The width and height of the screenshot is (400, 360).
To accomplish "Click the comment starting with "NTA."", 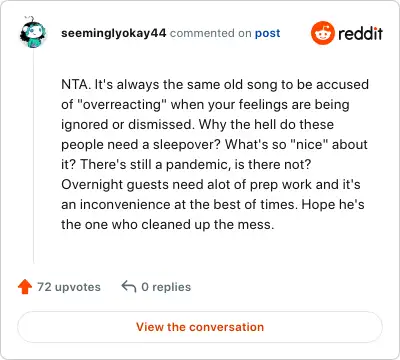I will [215, 154].
